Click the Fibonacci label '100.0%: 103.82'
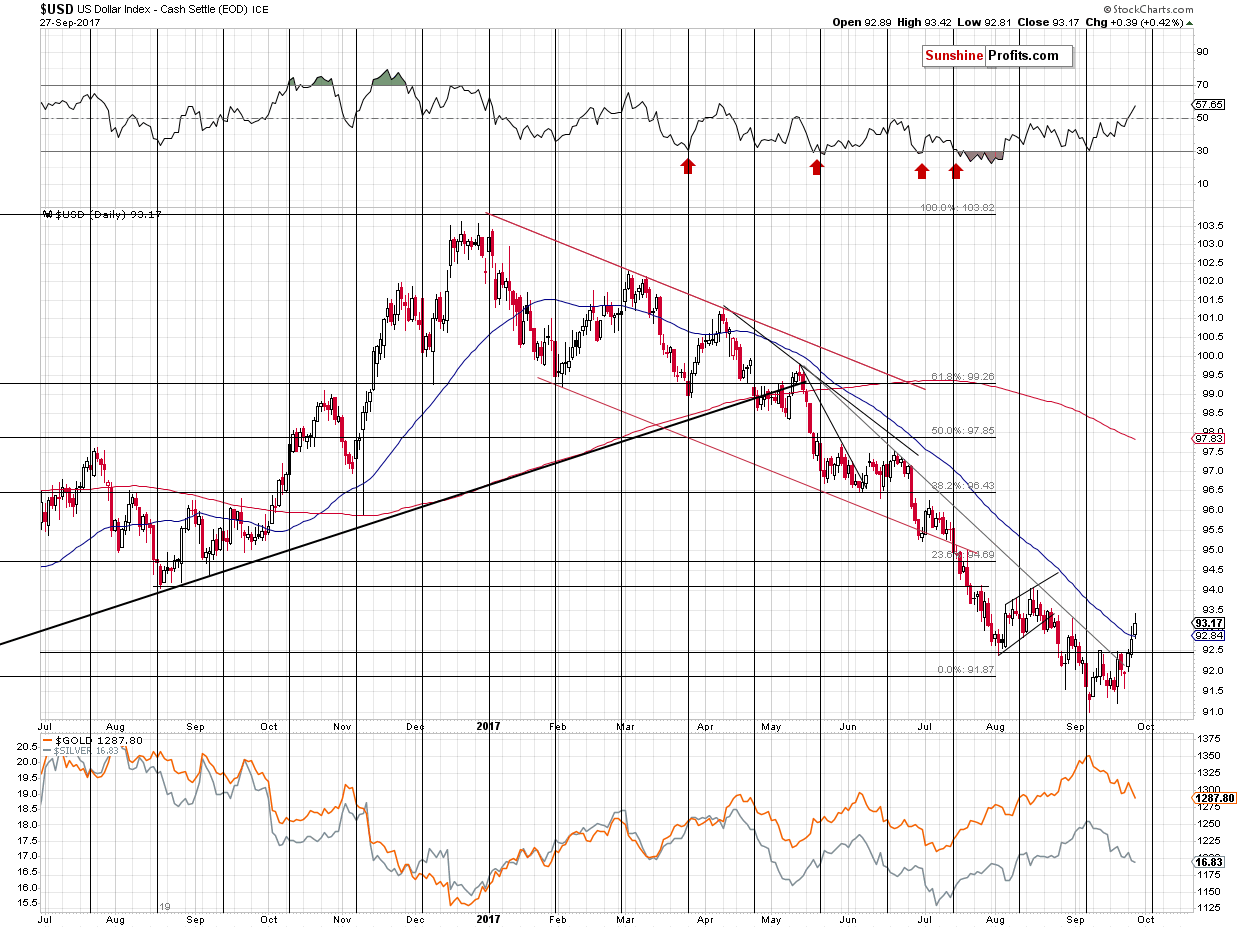 point(957,208)
